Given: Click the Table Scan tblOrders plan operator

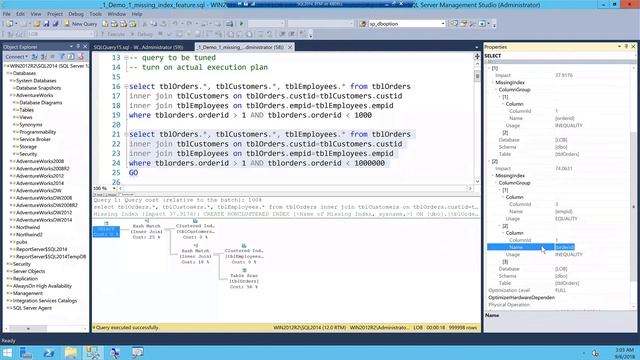Looking at the screenshot, I should (x=244, y=278).
